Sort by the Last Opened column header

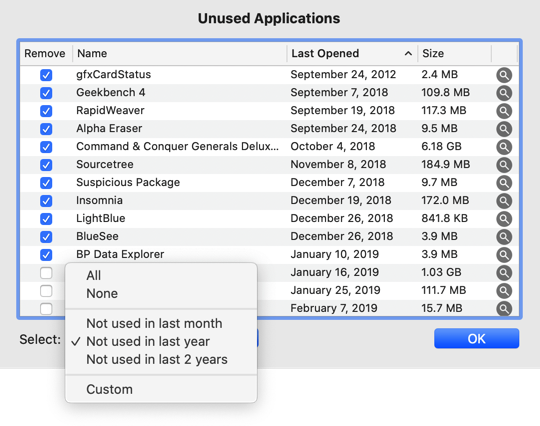352,53
